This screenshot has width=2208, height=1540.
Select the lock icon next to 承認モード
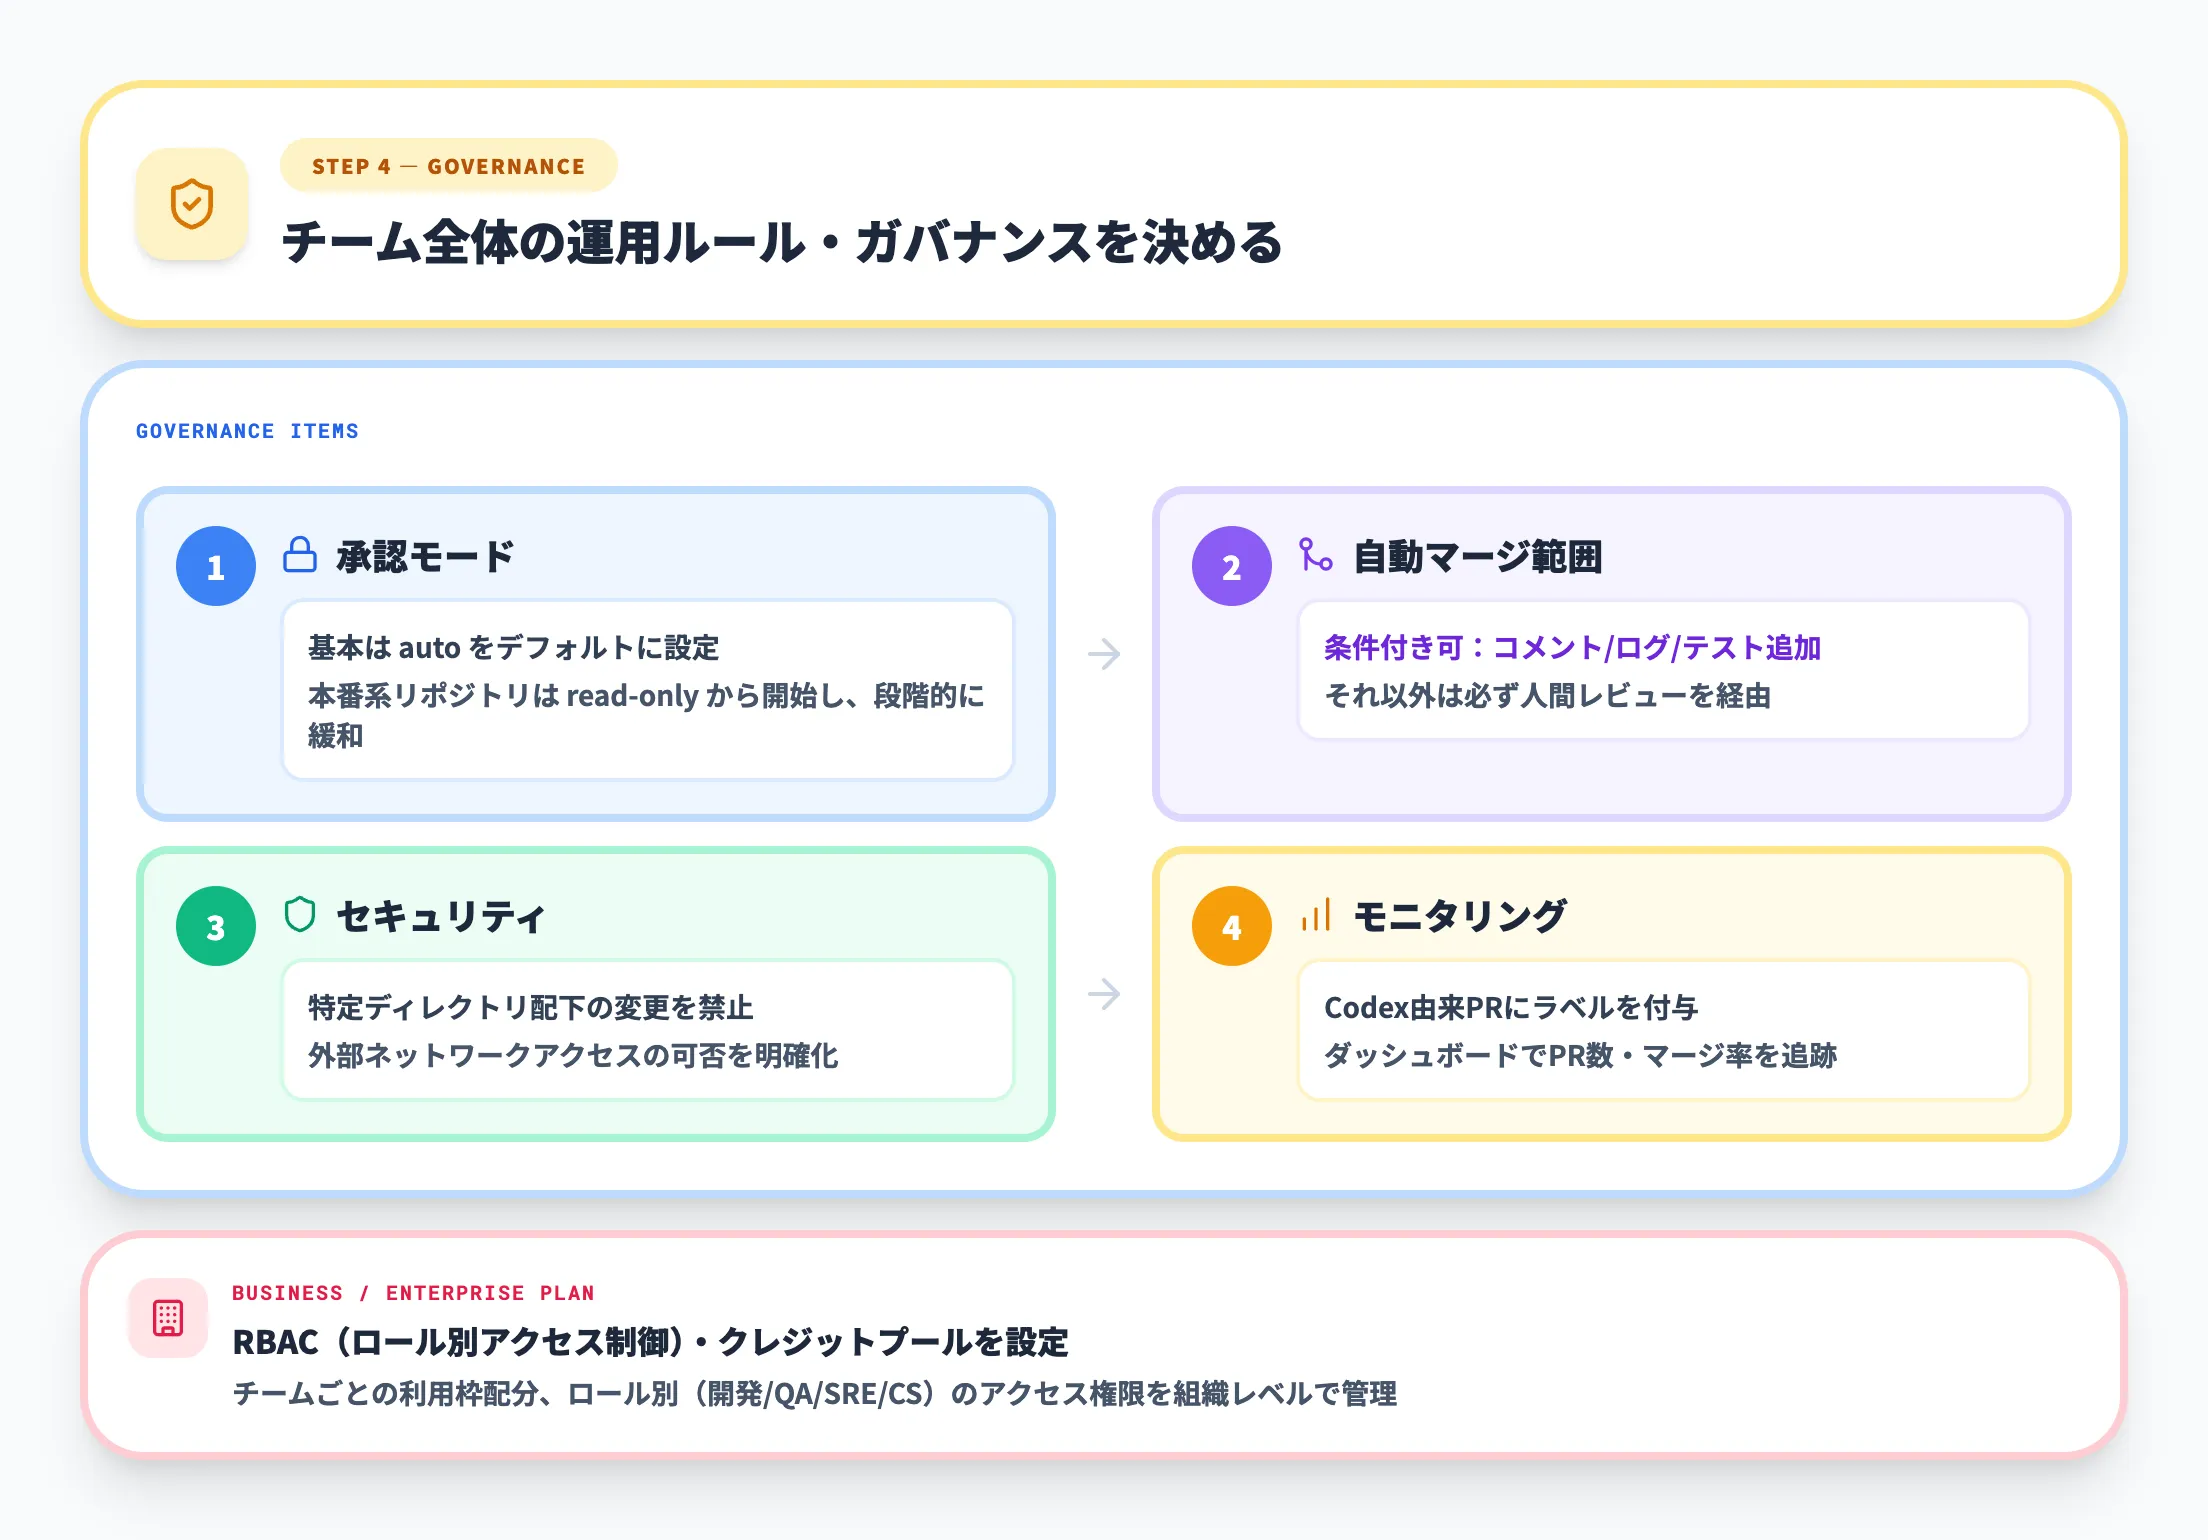[300, 556]
